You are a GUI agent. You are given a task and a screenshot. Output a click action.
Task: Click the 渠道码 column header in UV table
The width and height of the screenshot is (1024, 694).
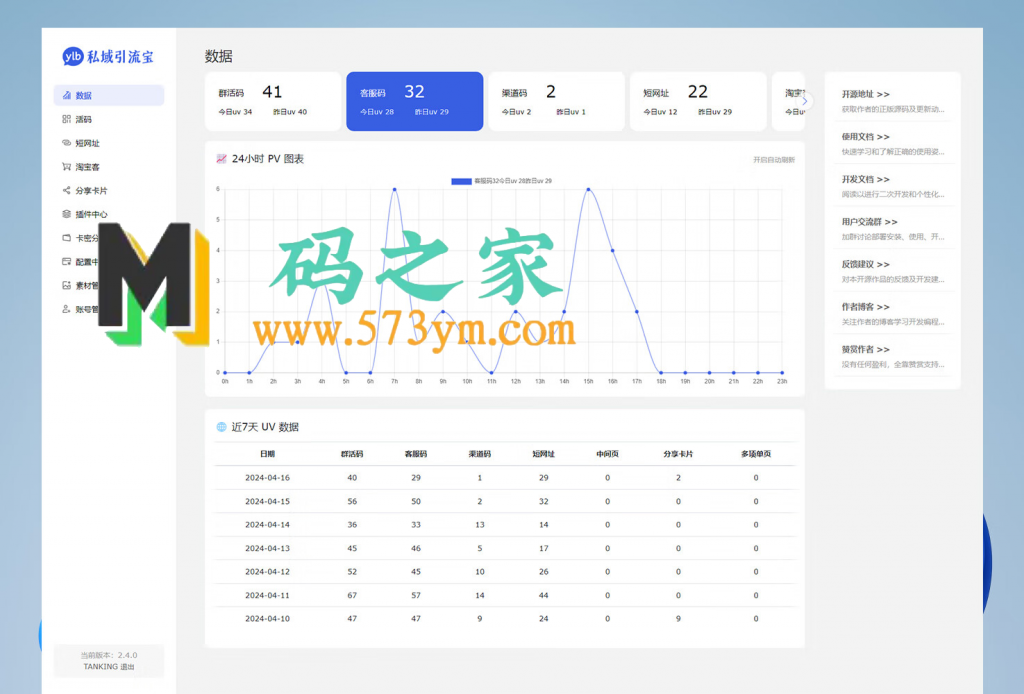[479, 454]
